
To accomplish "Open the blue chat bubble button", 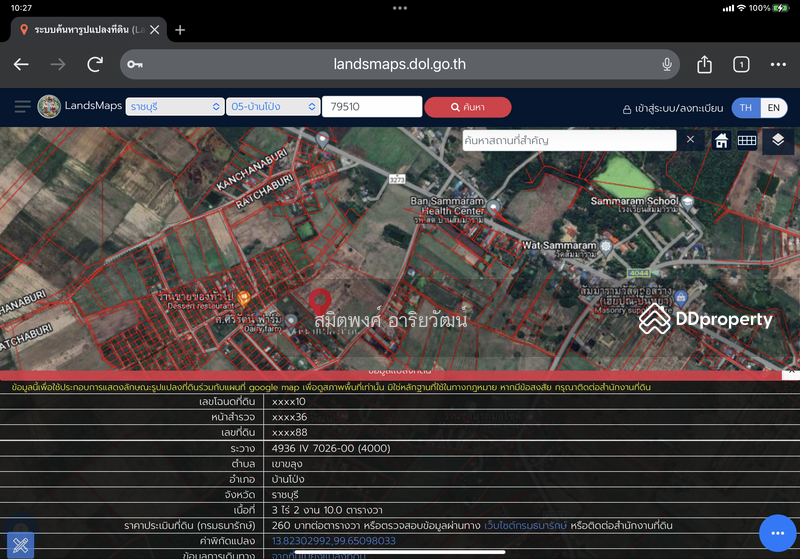I will pyautogui.click(x=778, y=533).
